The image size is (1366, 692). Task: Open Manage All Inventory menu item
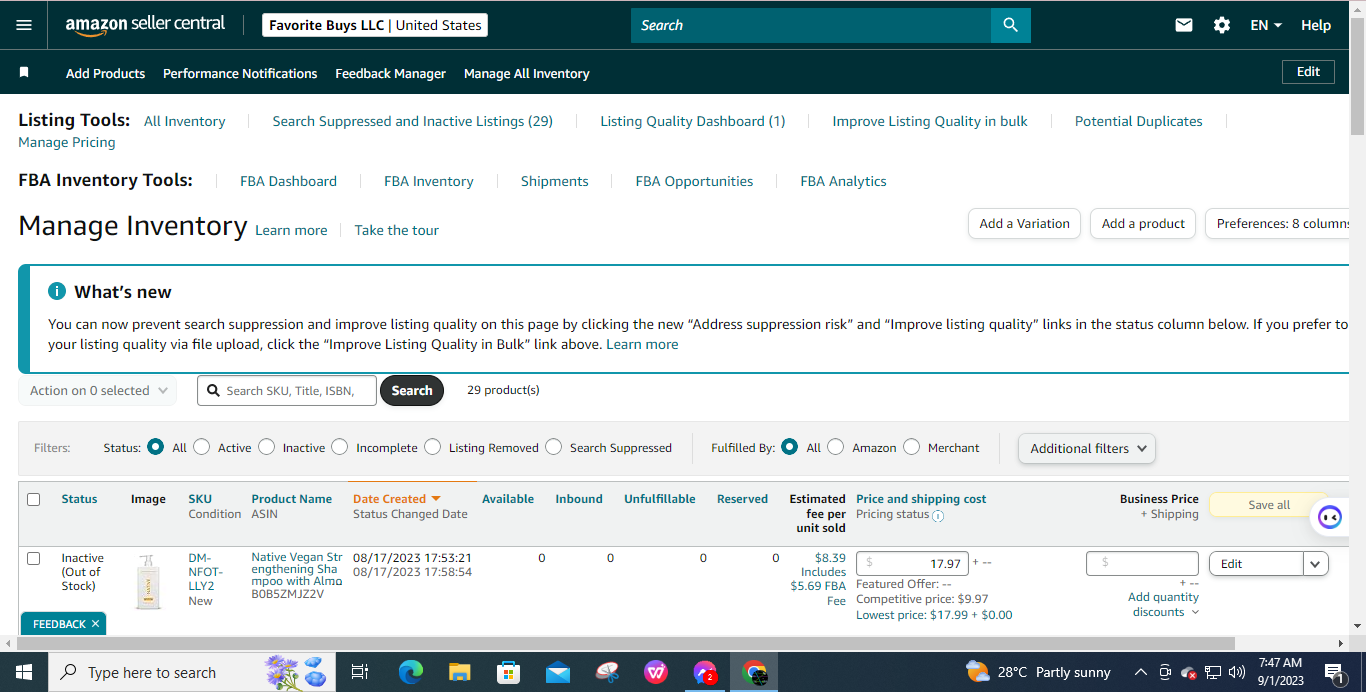(526, 73)
